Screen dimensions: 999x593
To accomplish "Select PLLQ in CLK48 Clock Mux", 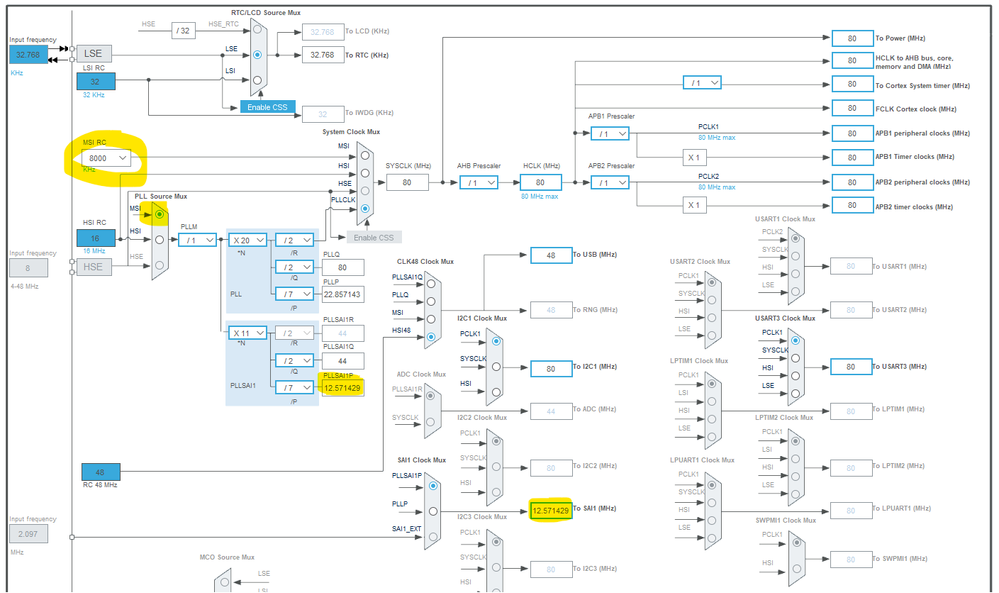I will pyautogui.click(x=431, y=301).
